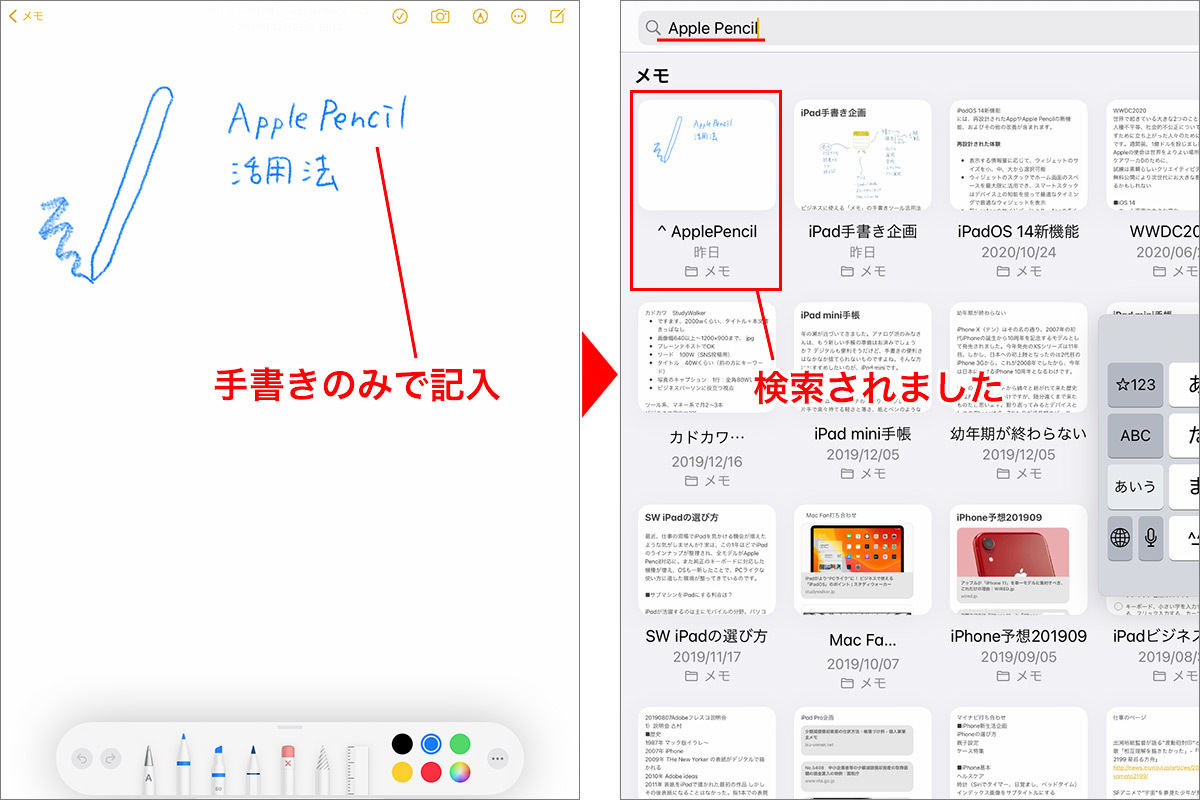Tap the magnifying glass search icon
1200x800 pixels.
coord(653,29)
